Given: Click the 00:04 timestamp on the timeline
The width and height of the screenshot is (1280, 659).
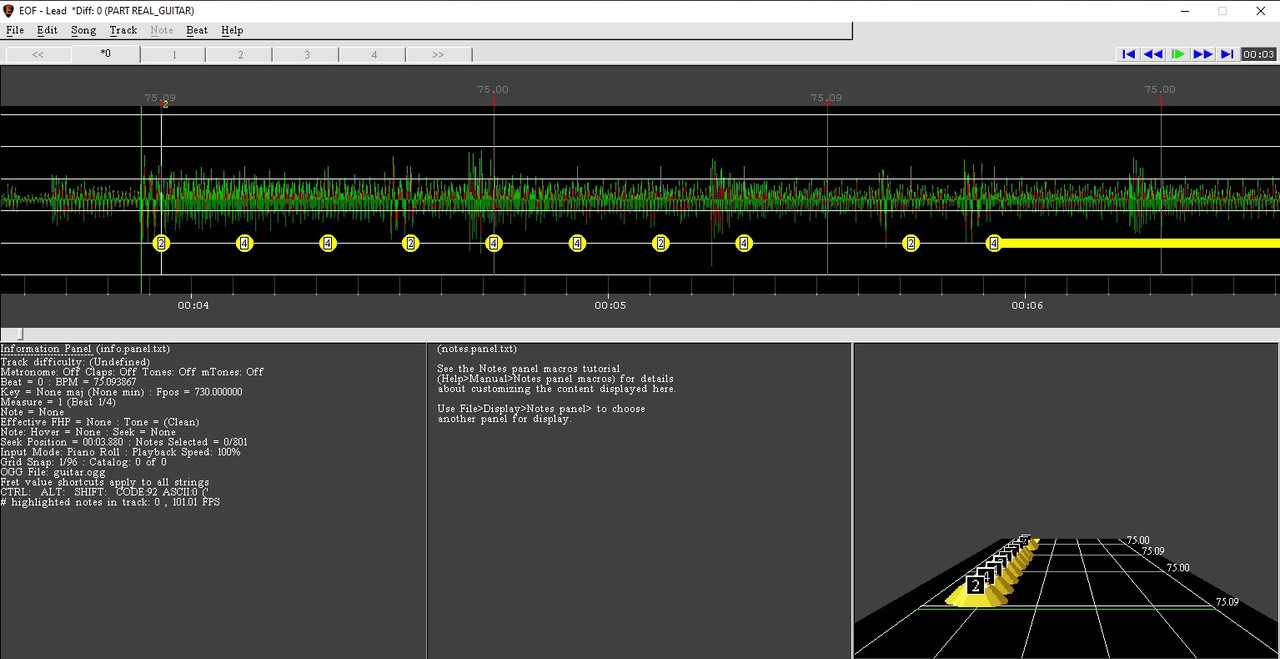Looking at the screenshot, I should coord(193,305).
